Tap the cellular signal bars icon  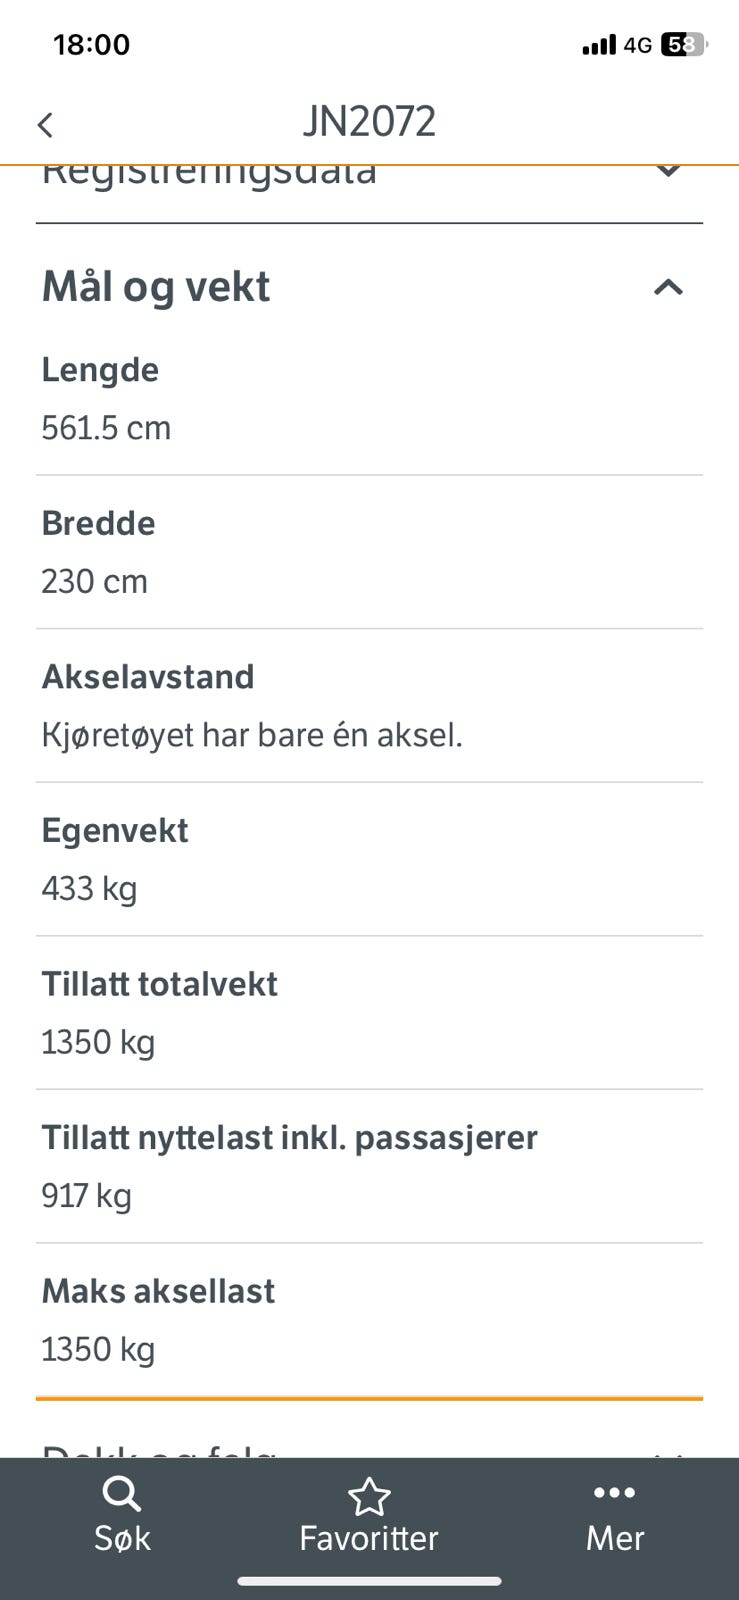[x=599, y=45]
